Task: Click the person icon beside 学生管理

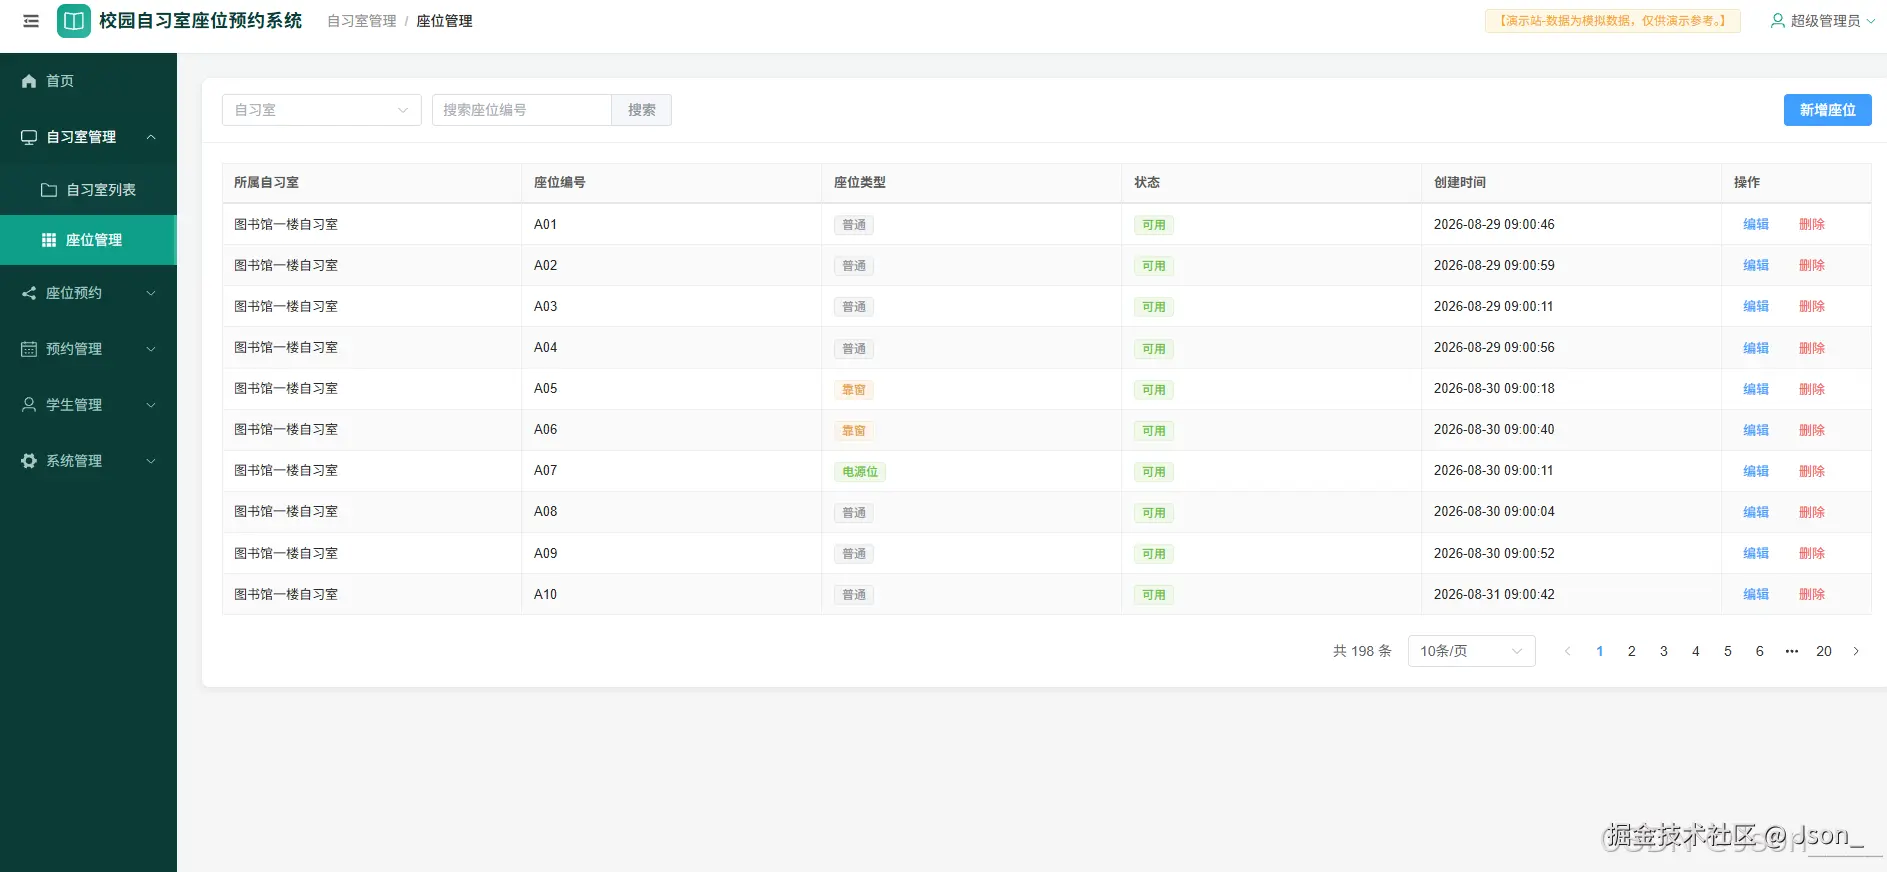Action: point(29,405)
